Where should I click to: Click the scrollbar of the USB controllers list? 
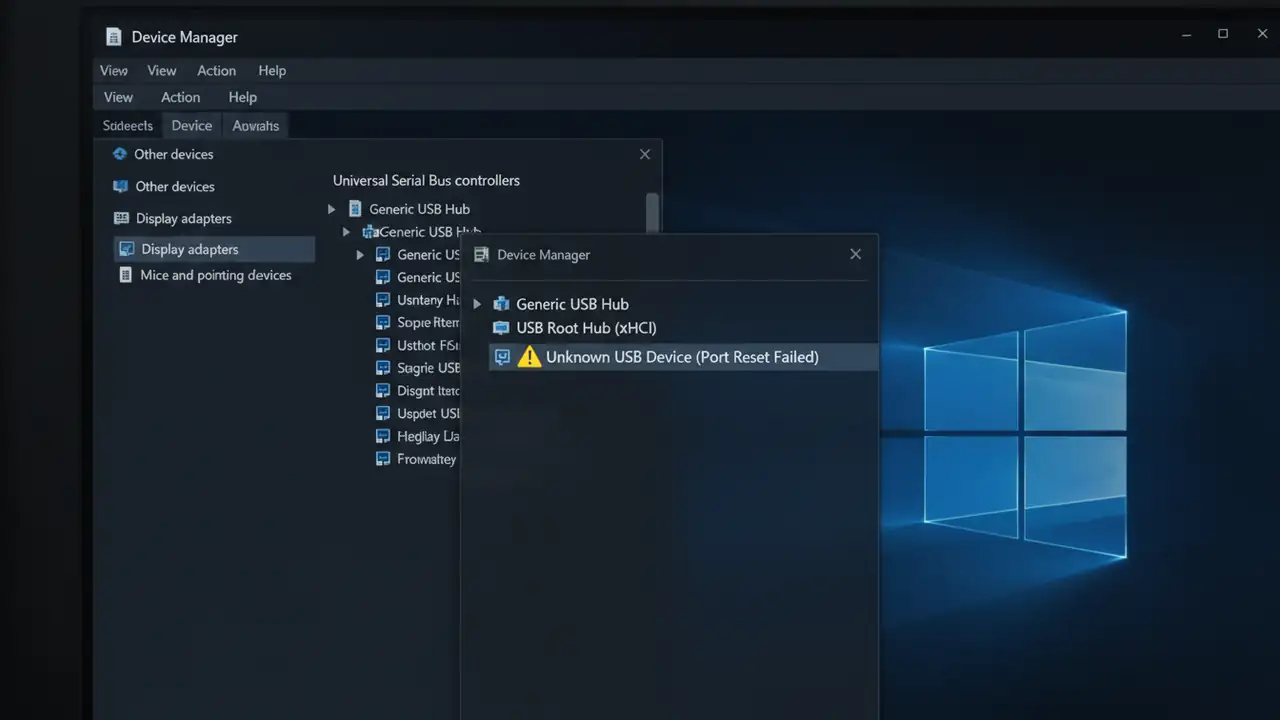click(x=651, y=215)
